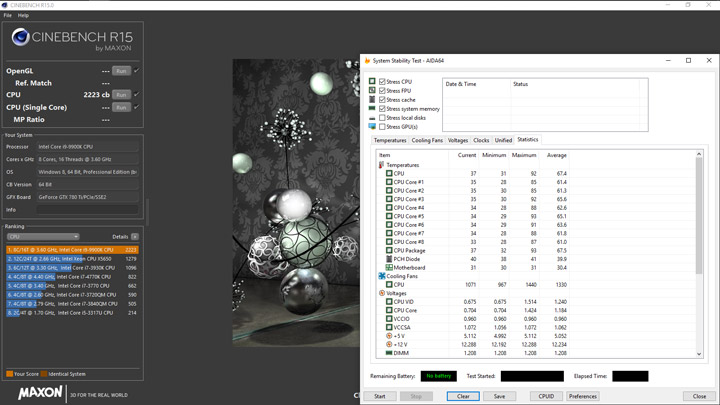Open the CPU ranking dropdown
720x405 pixels.
[42, 237]
